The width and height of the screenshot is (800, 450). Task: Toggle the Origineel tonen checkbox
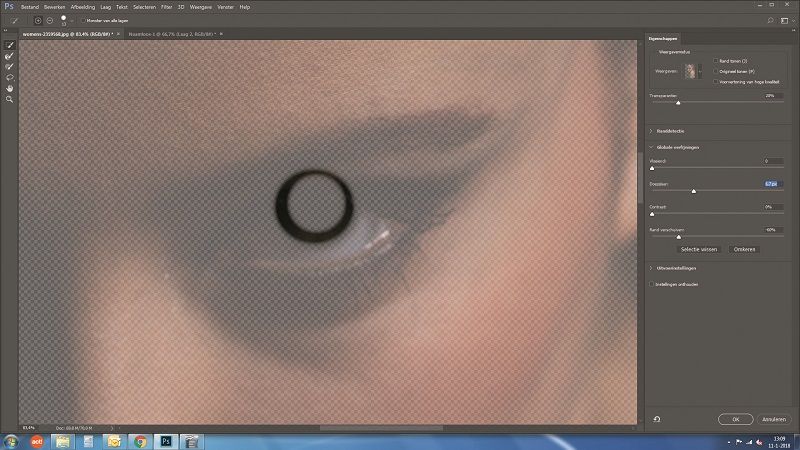click(716, 71)
